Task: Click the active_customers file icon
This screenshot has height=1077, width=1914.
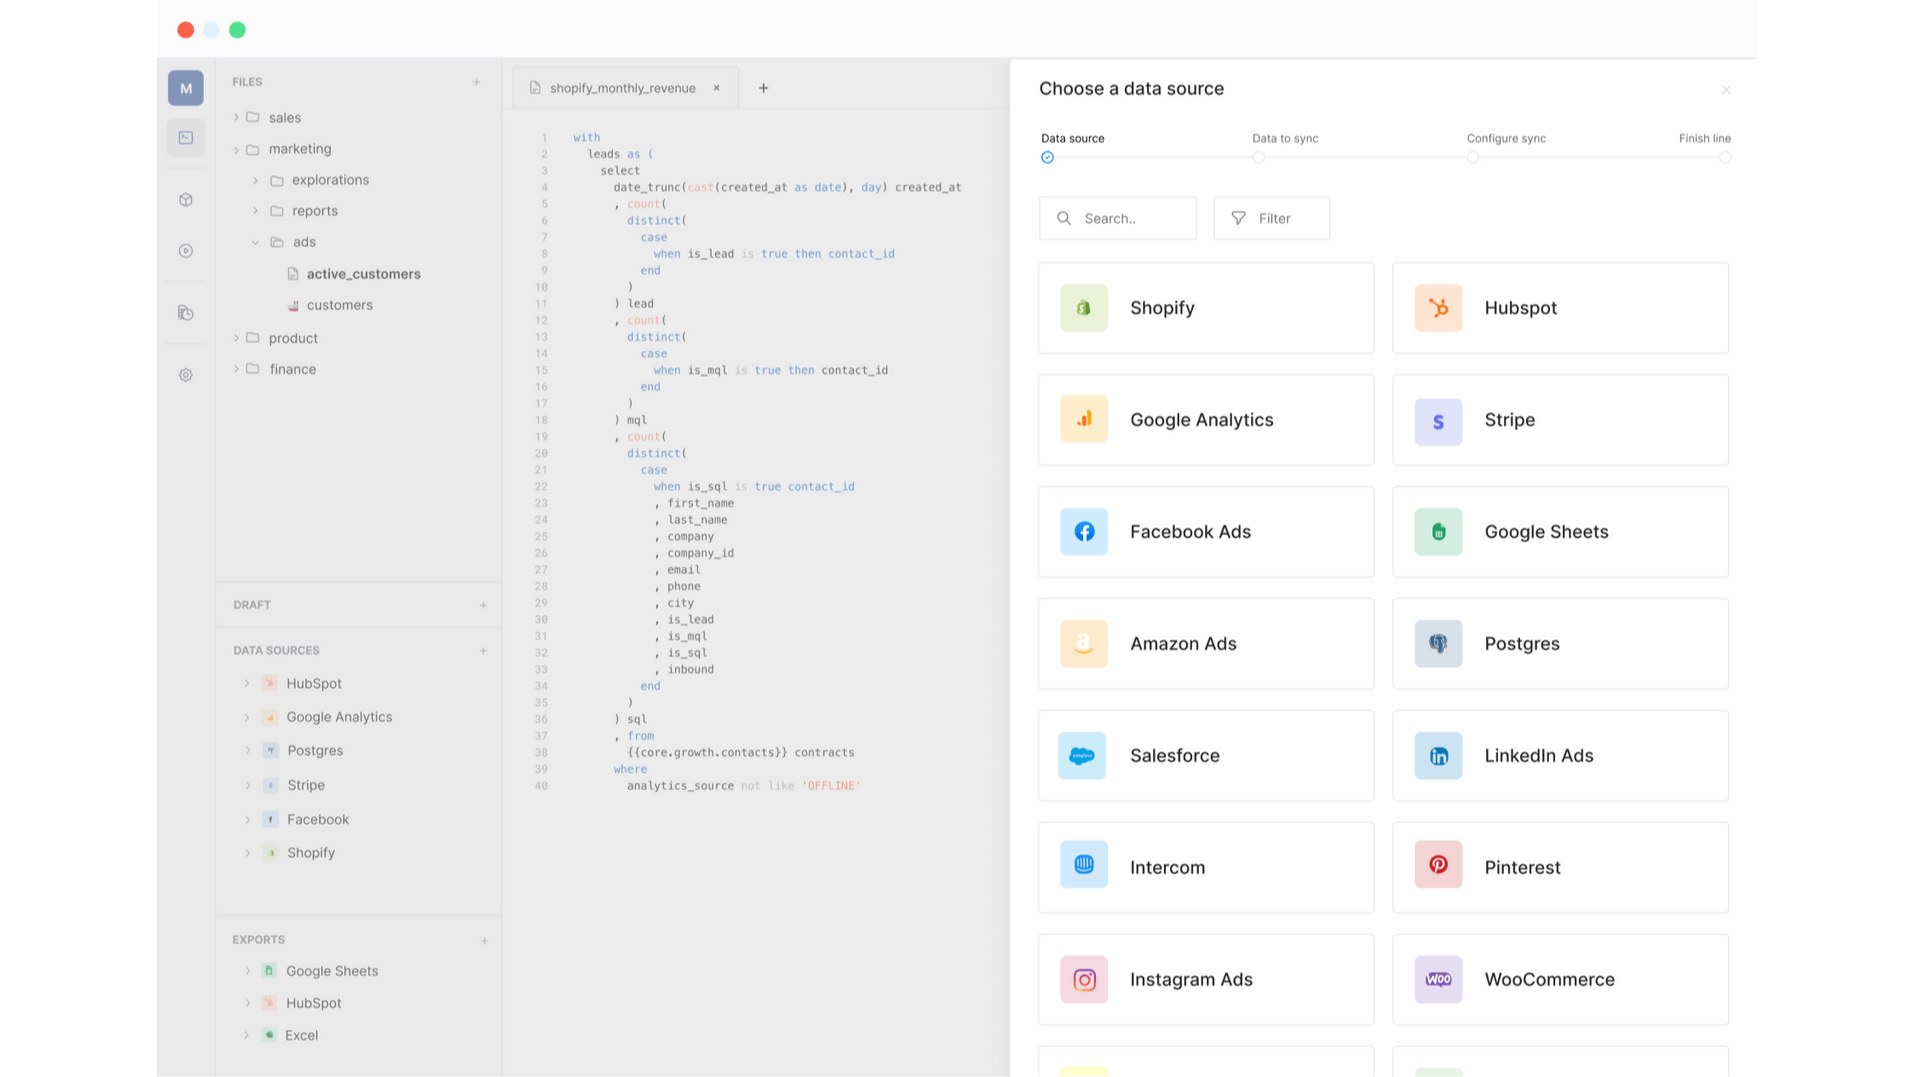Action: (x=293, y=273)
